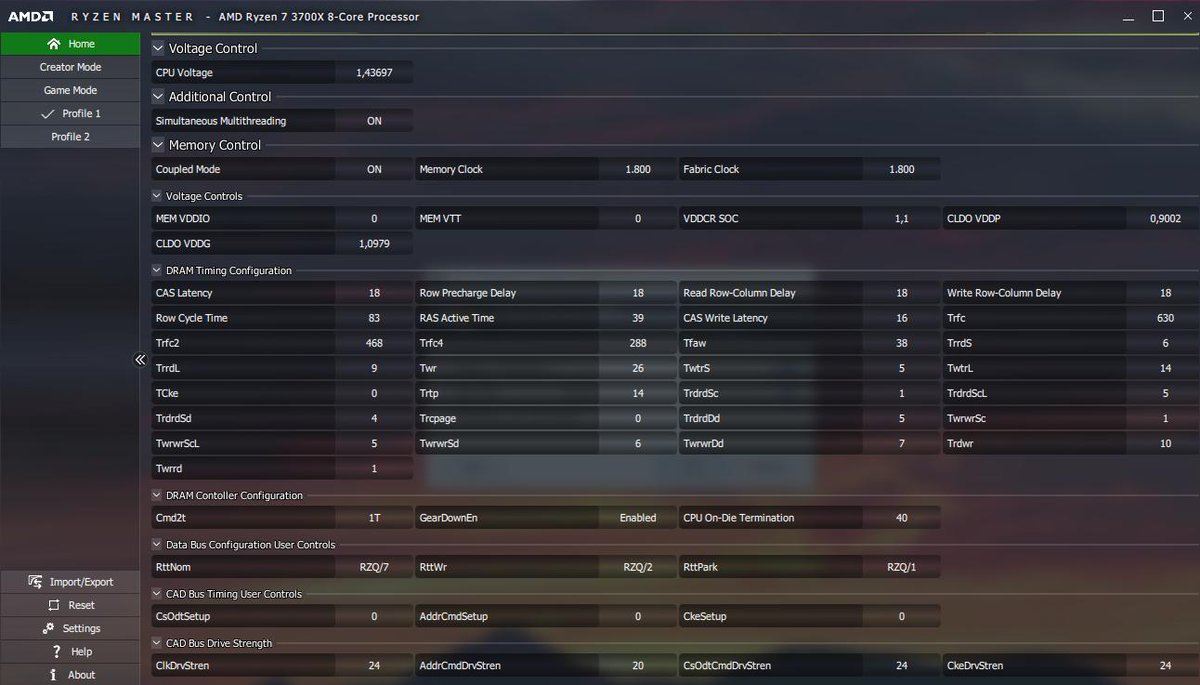Open the Home tab
Screen dimensions: 1200x685
pyautogui.click(x=70, y=44)
